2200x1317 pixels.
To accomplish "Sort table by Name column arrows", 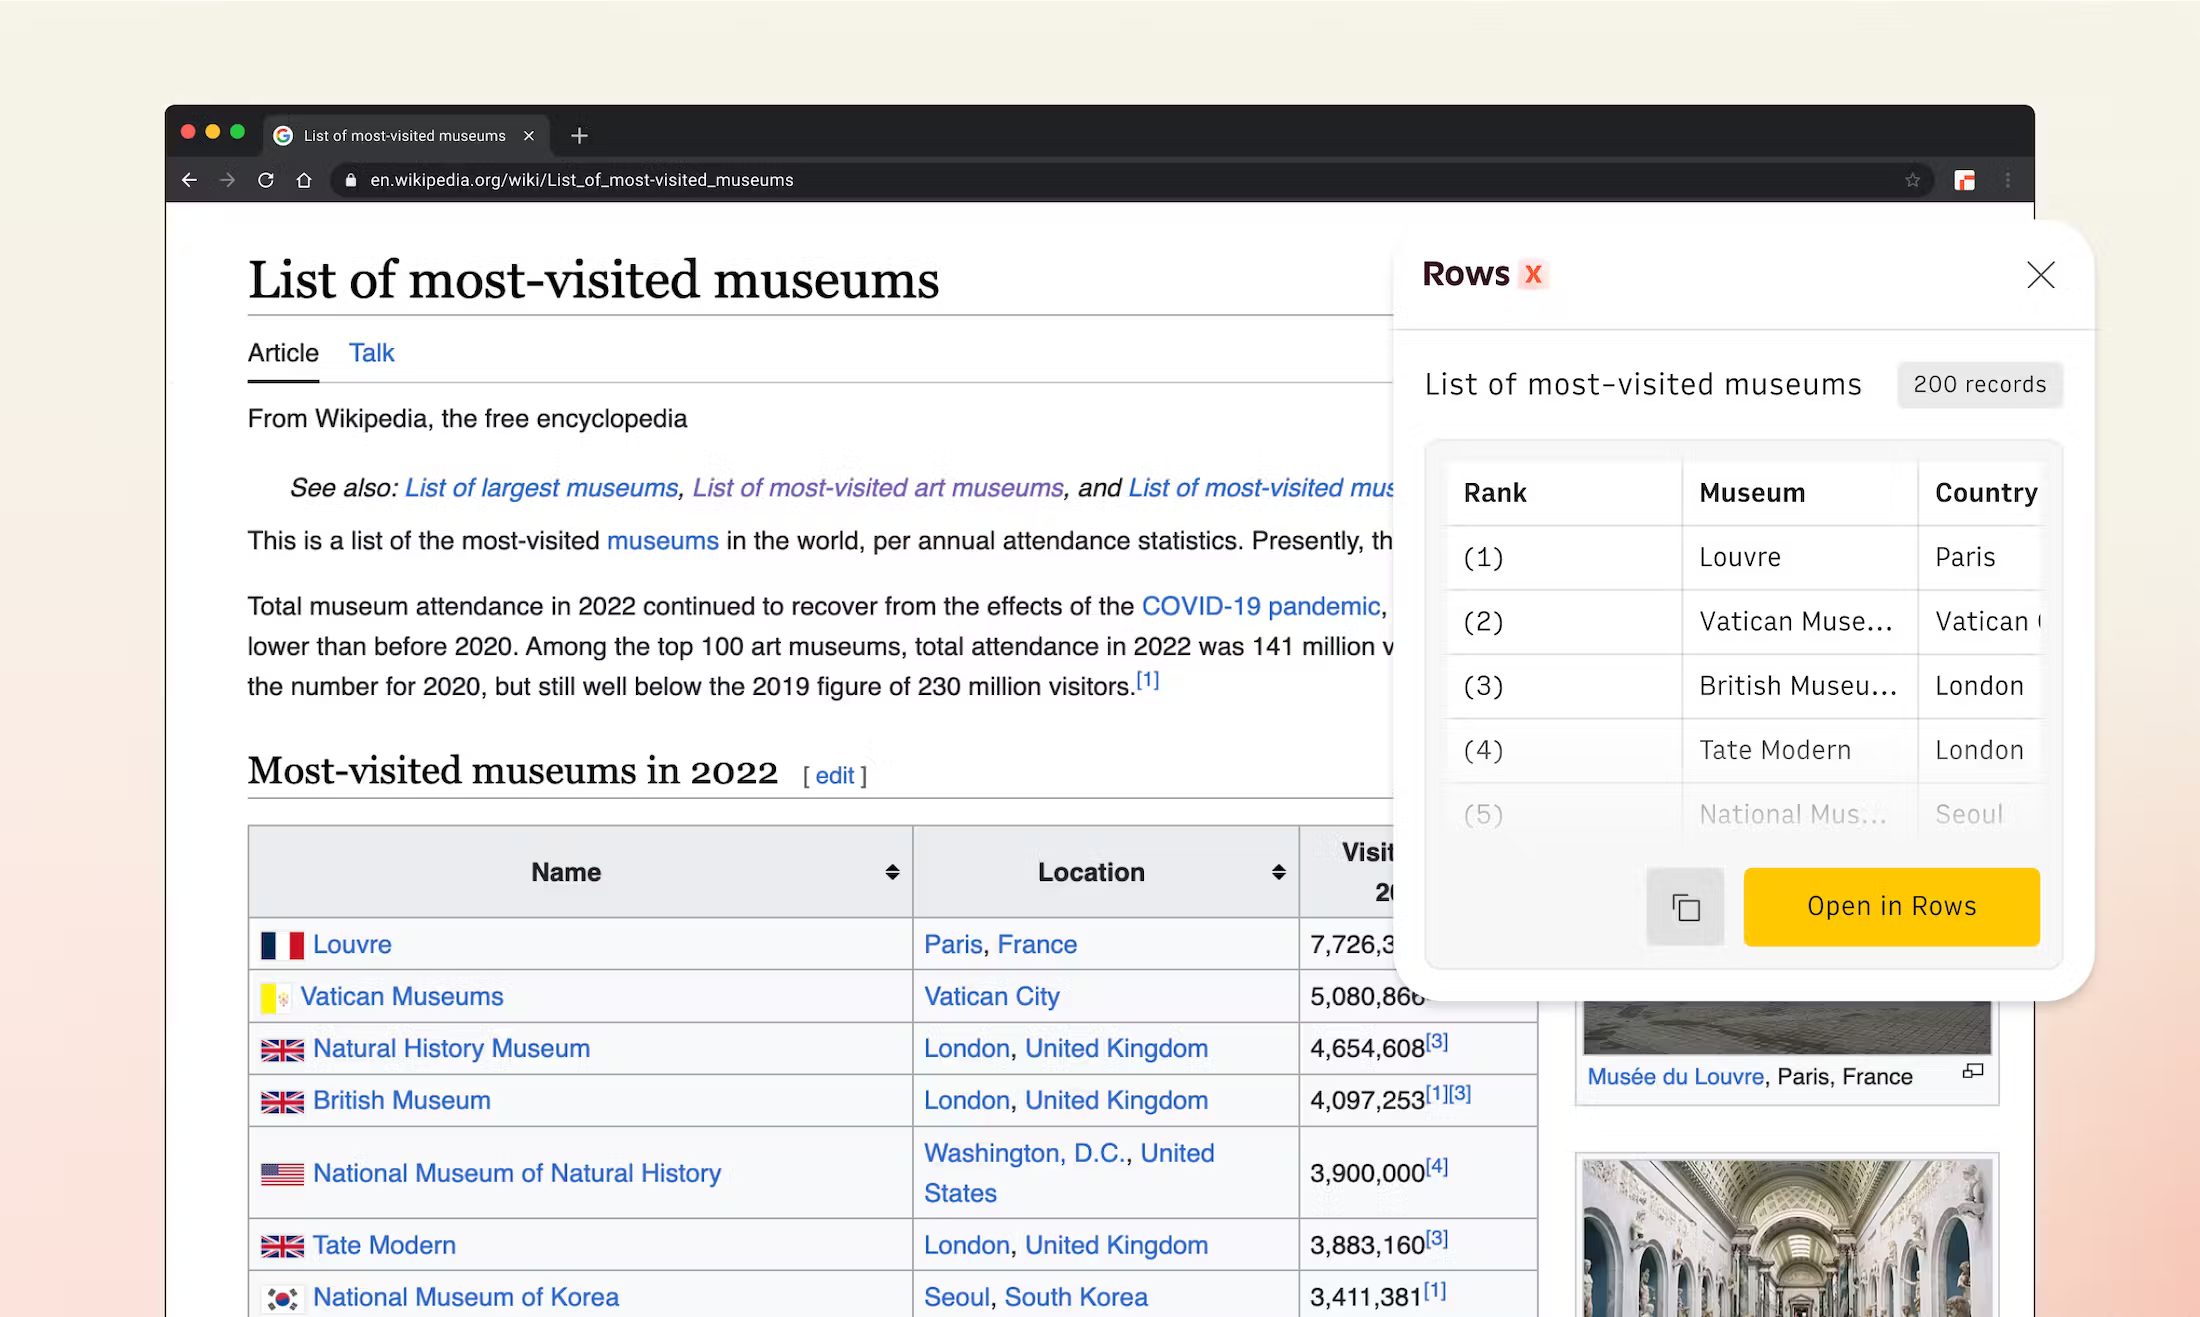I will (892, 872).
